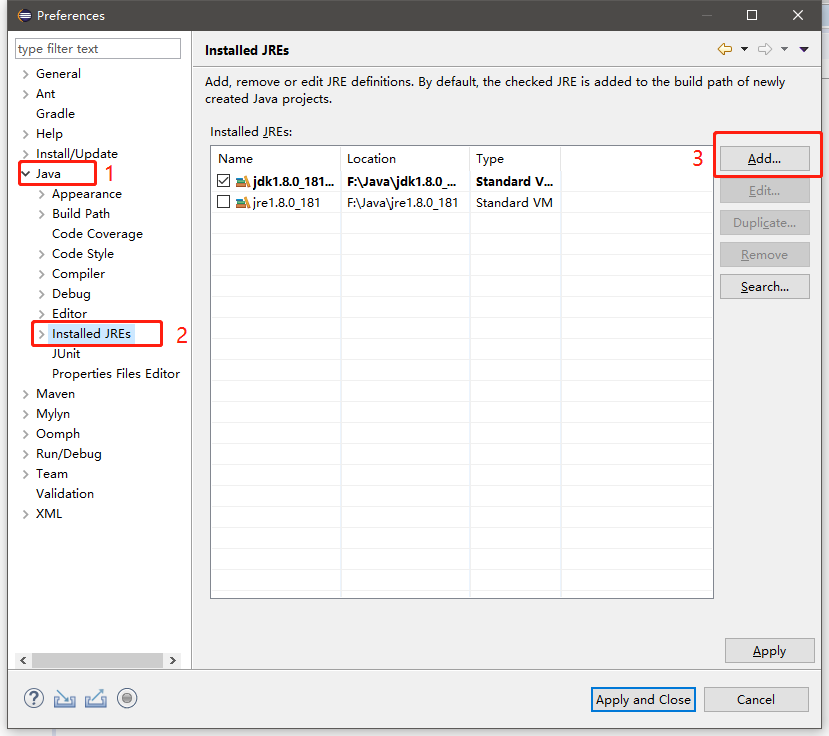
Task: Click the Forward navigation arrow icon
Action: [765, 49]
